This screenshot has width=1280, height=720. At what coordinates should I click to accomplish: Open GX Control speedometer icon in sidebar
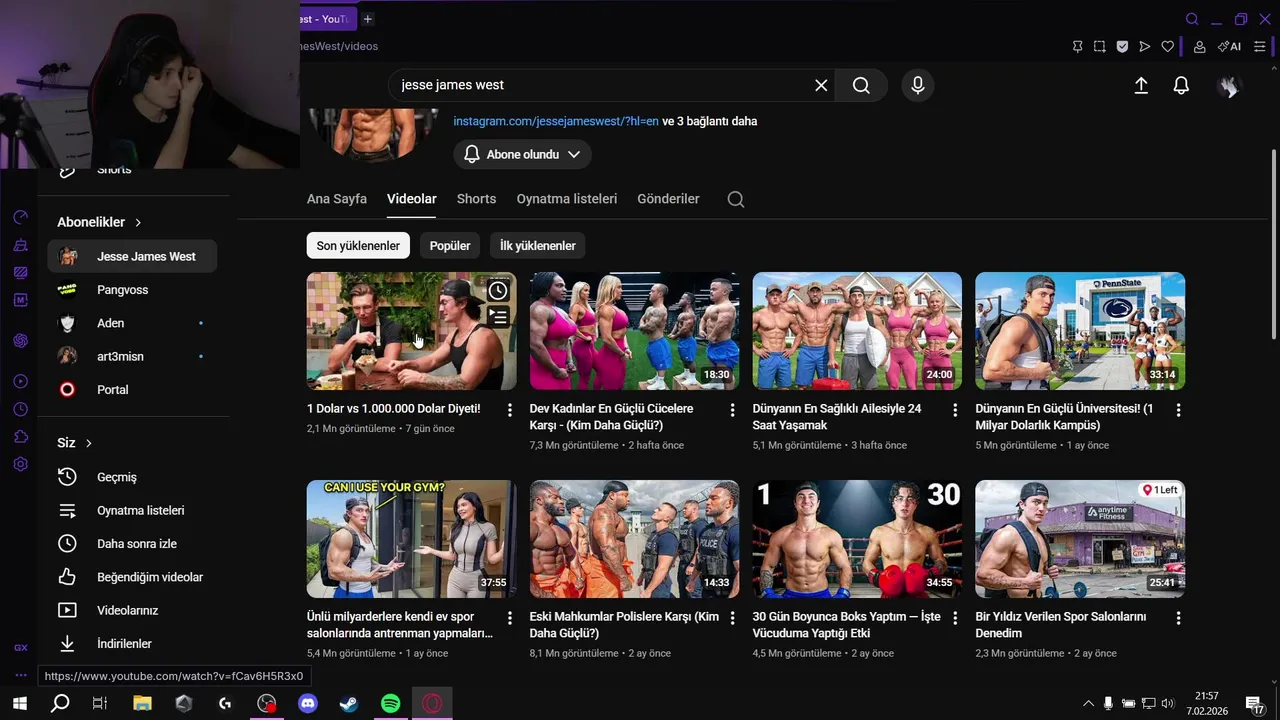tap(20, 217)
